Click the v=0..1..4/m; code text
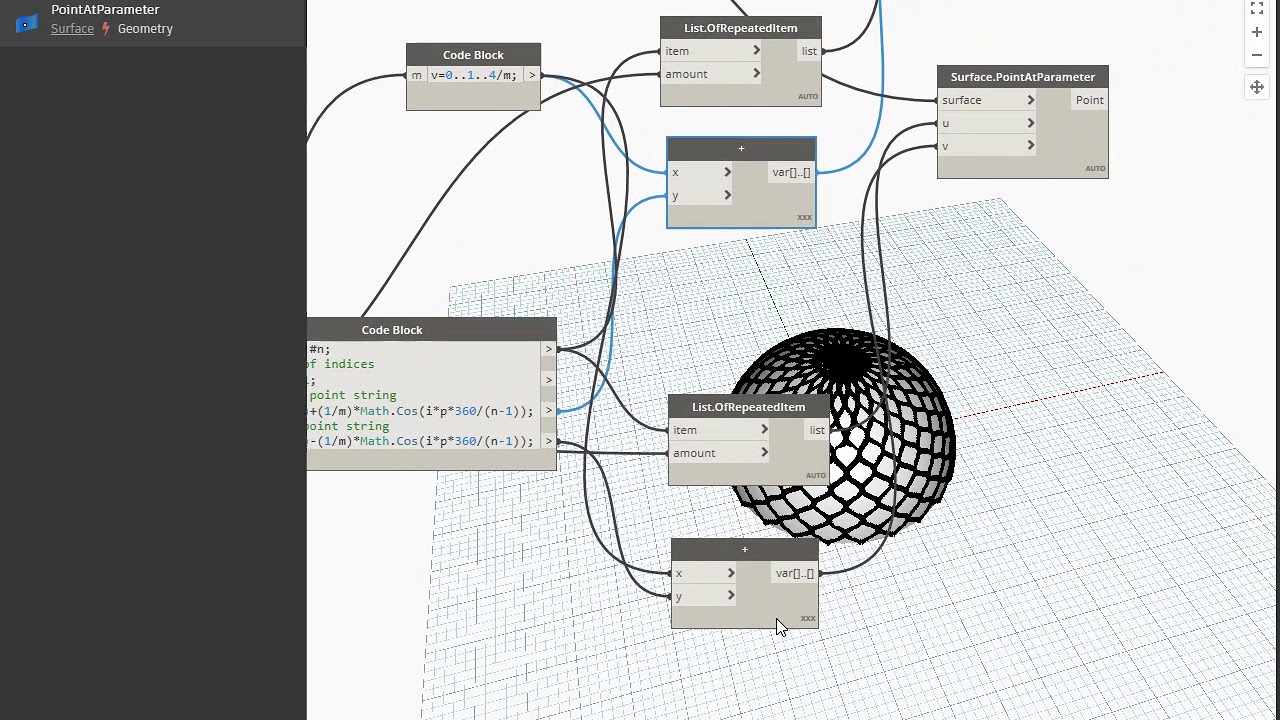The height and width of the screenshot is (720, 1280). click(x=474, y=76)
